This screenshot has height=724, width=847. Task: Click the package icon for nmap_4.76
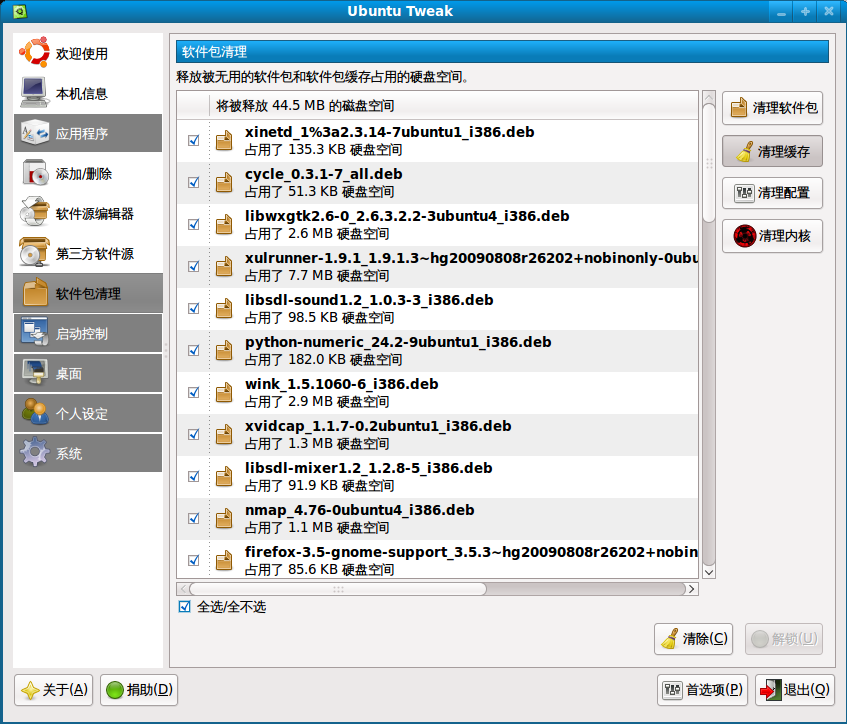tap(224, 519)
